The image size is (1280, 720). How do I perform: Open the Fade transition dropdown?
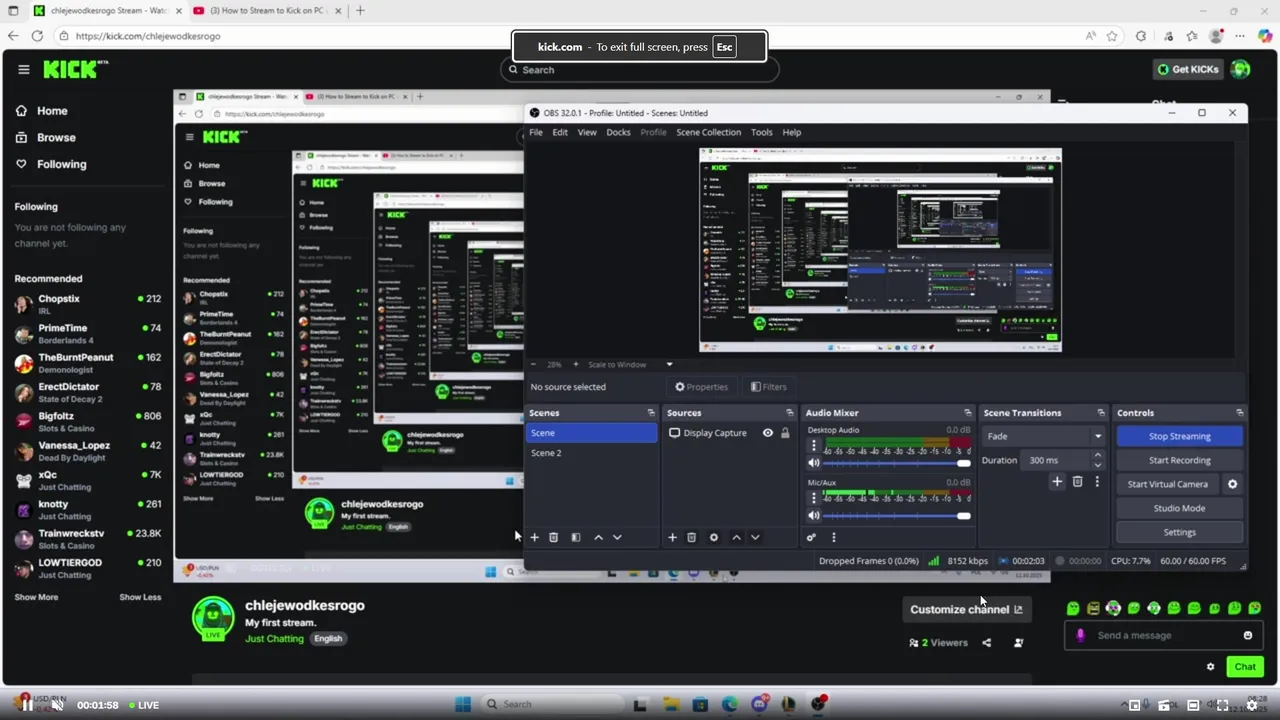[1043, 436]
